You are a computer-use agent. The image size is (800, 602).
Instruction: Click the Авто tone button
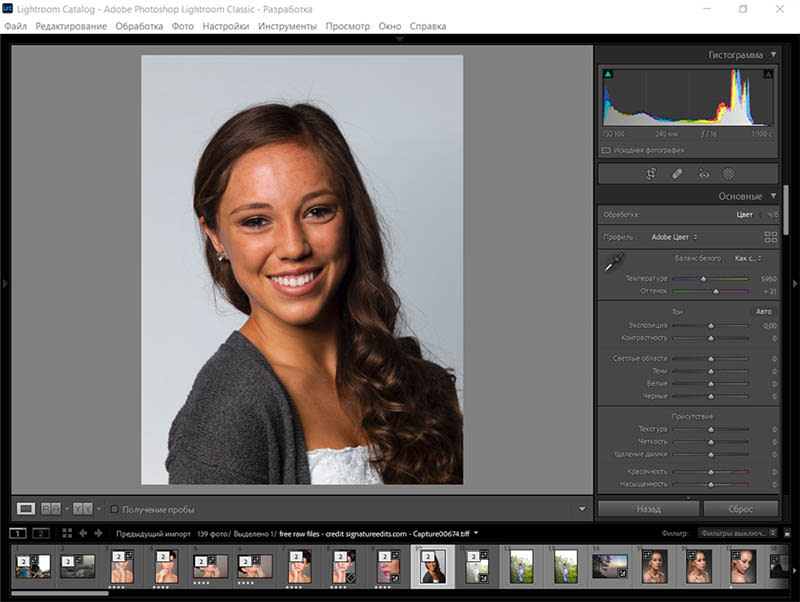click(763, 312)
